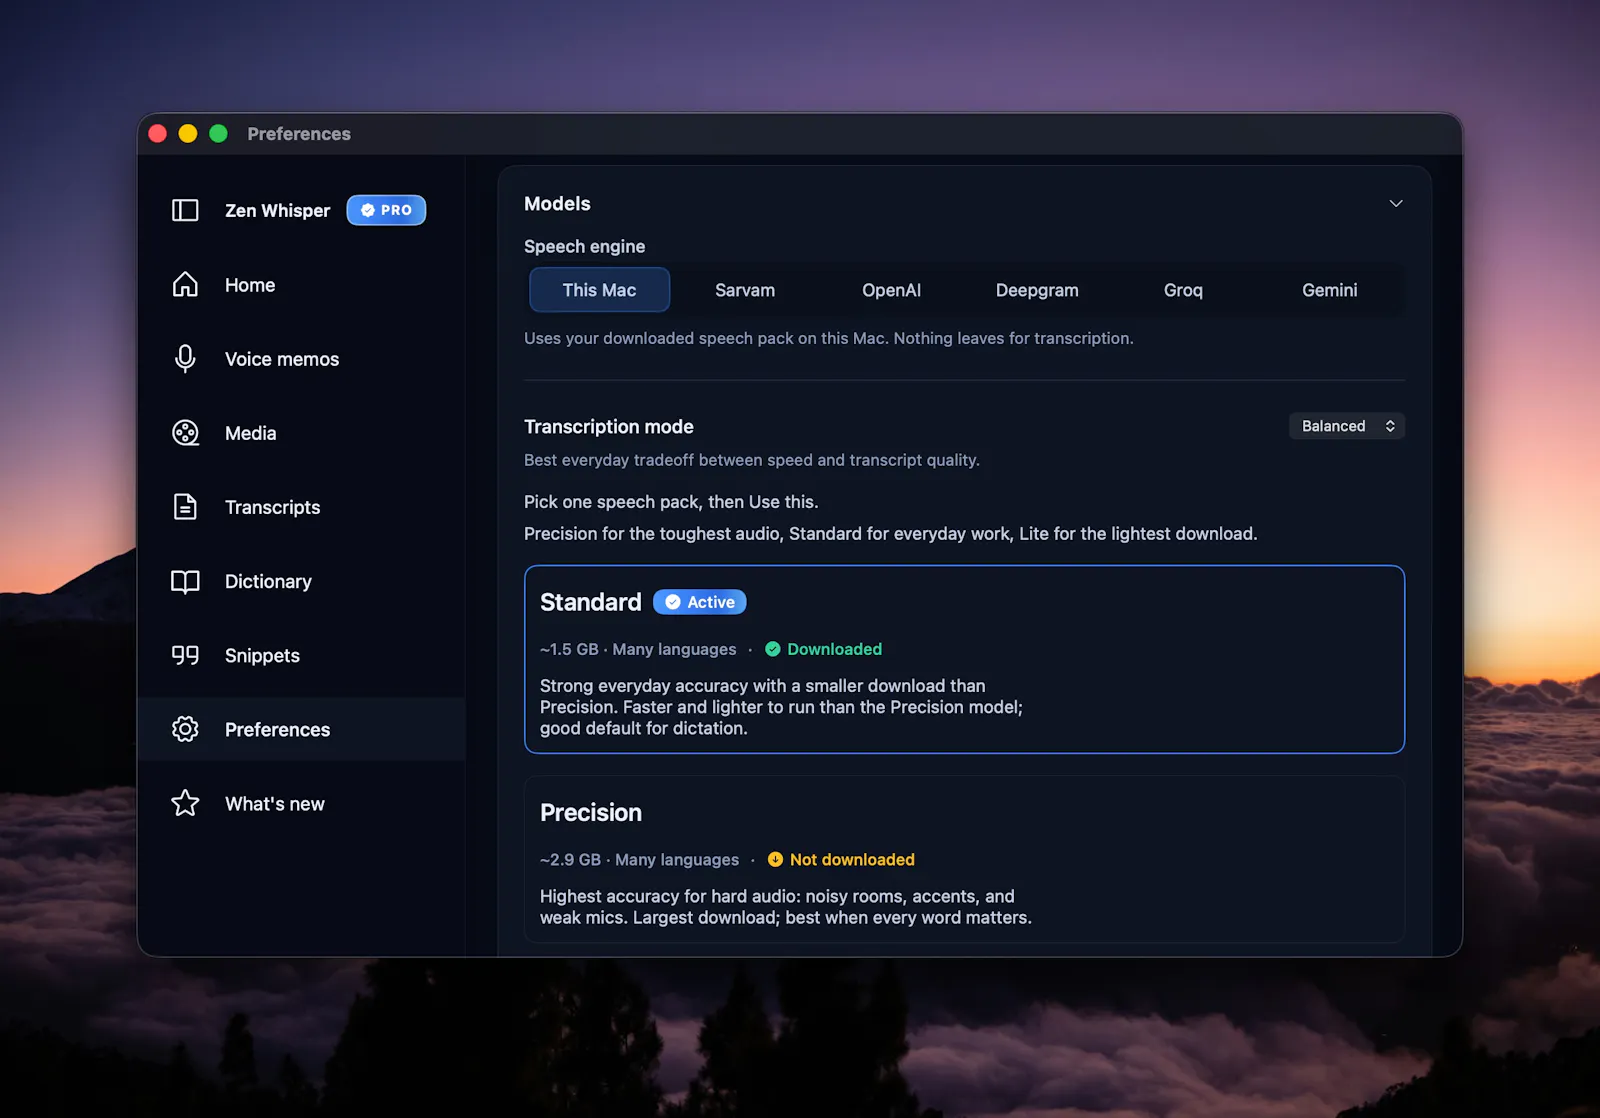Click the green Downloaded checkmark icon
This screenshot has height=1118, width=1600.
click(773, 649)
